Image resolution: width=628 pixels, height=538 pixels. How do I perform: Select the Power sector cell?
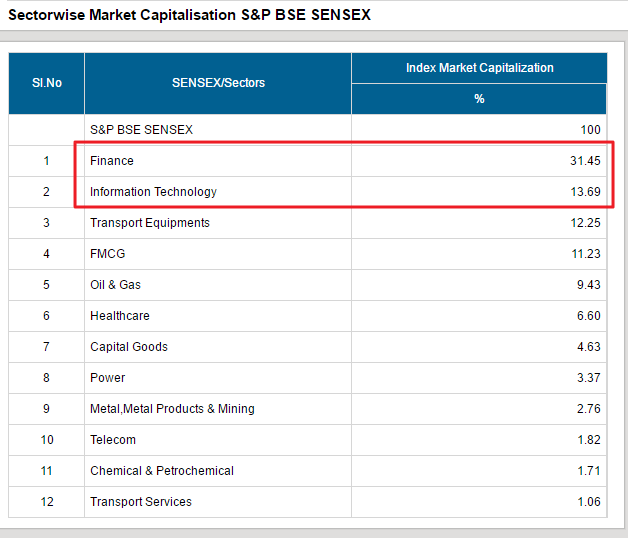(218, 378)
